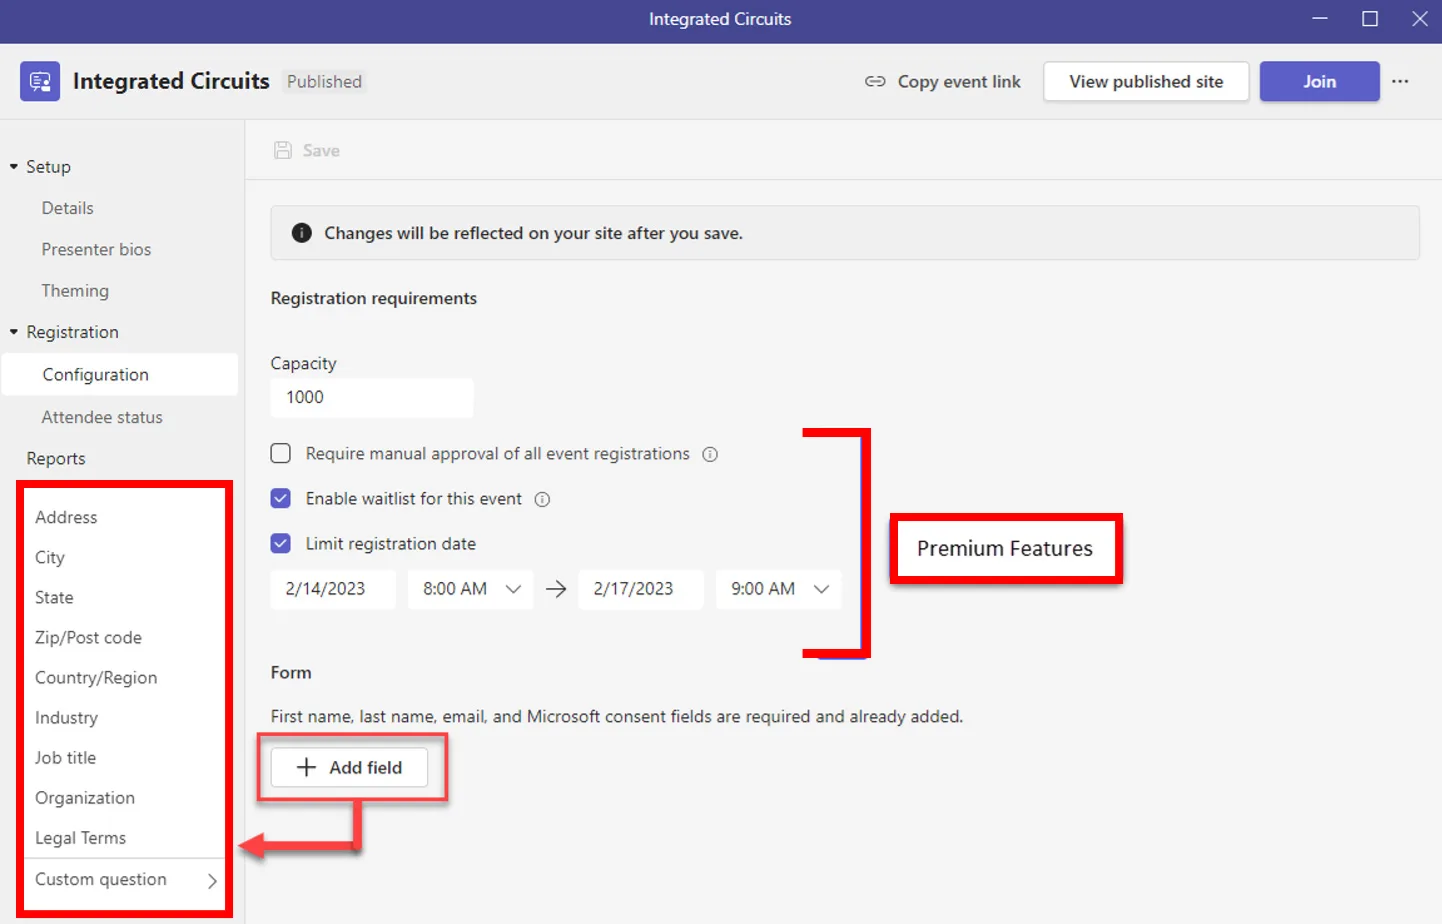Uncheck Limit registration date

(x=281, y=544)
